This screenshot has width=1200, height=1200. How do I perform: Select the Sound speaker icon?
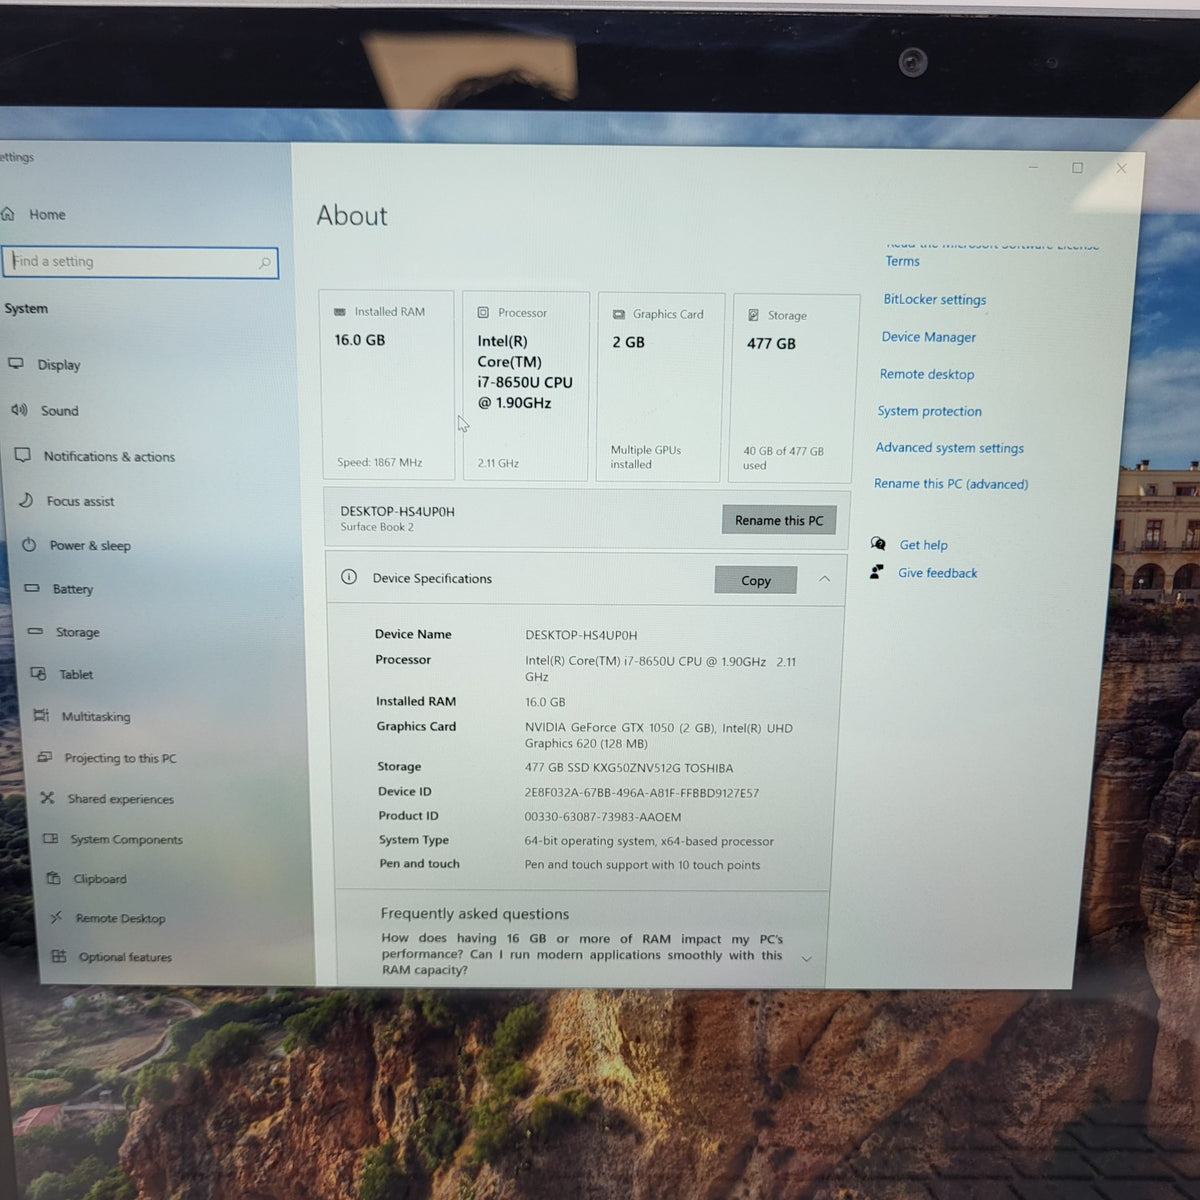(19, 410)
